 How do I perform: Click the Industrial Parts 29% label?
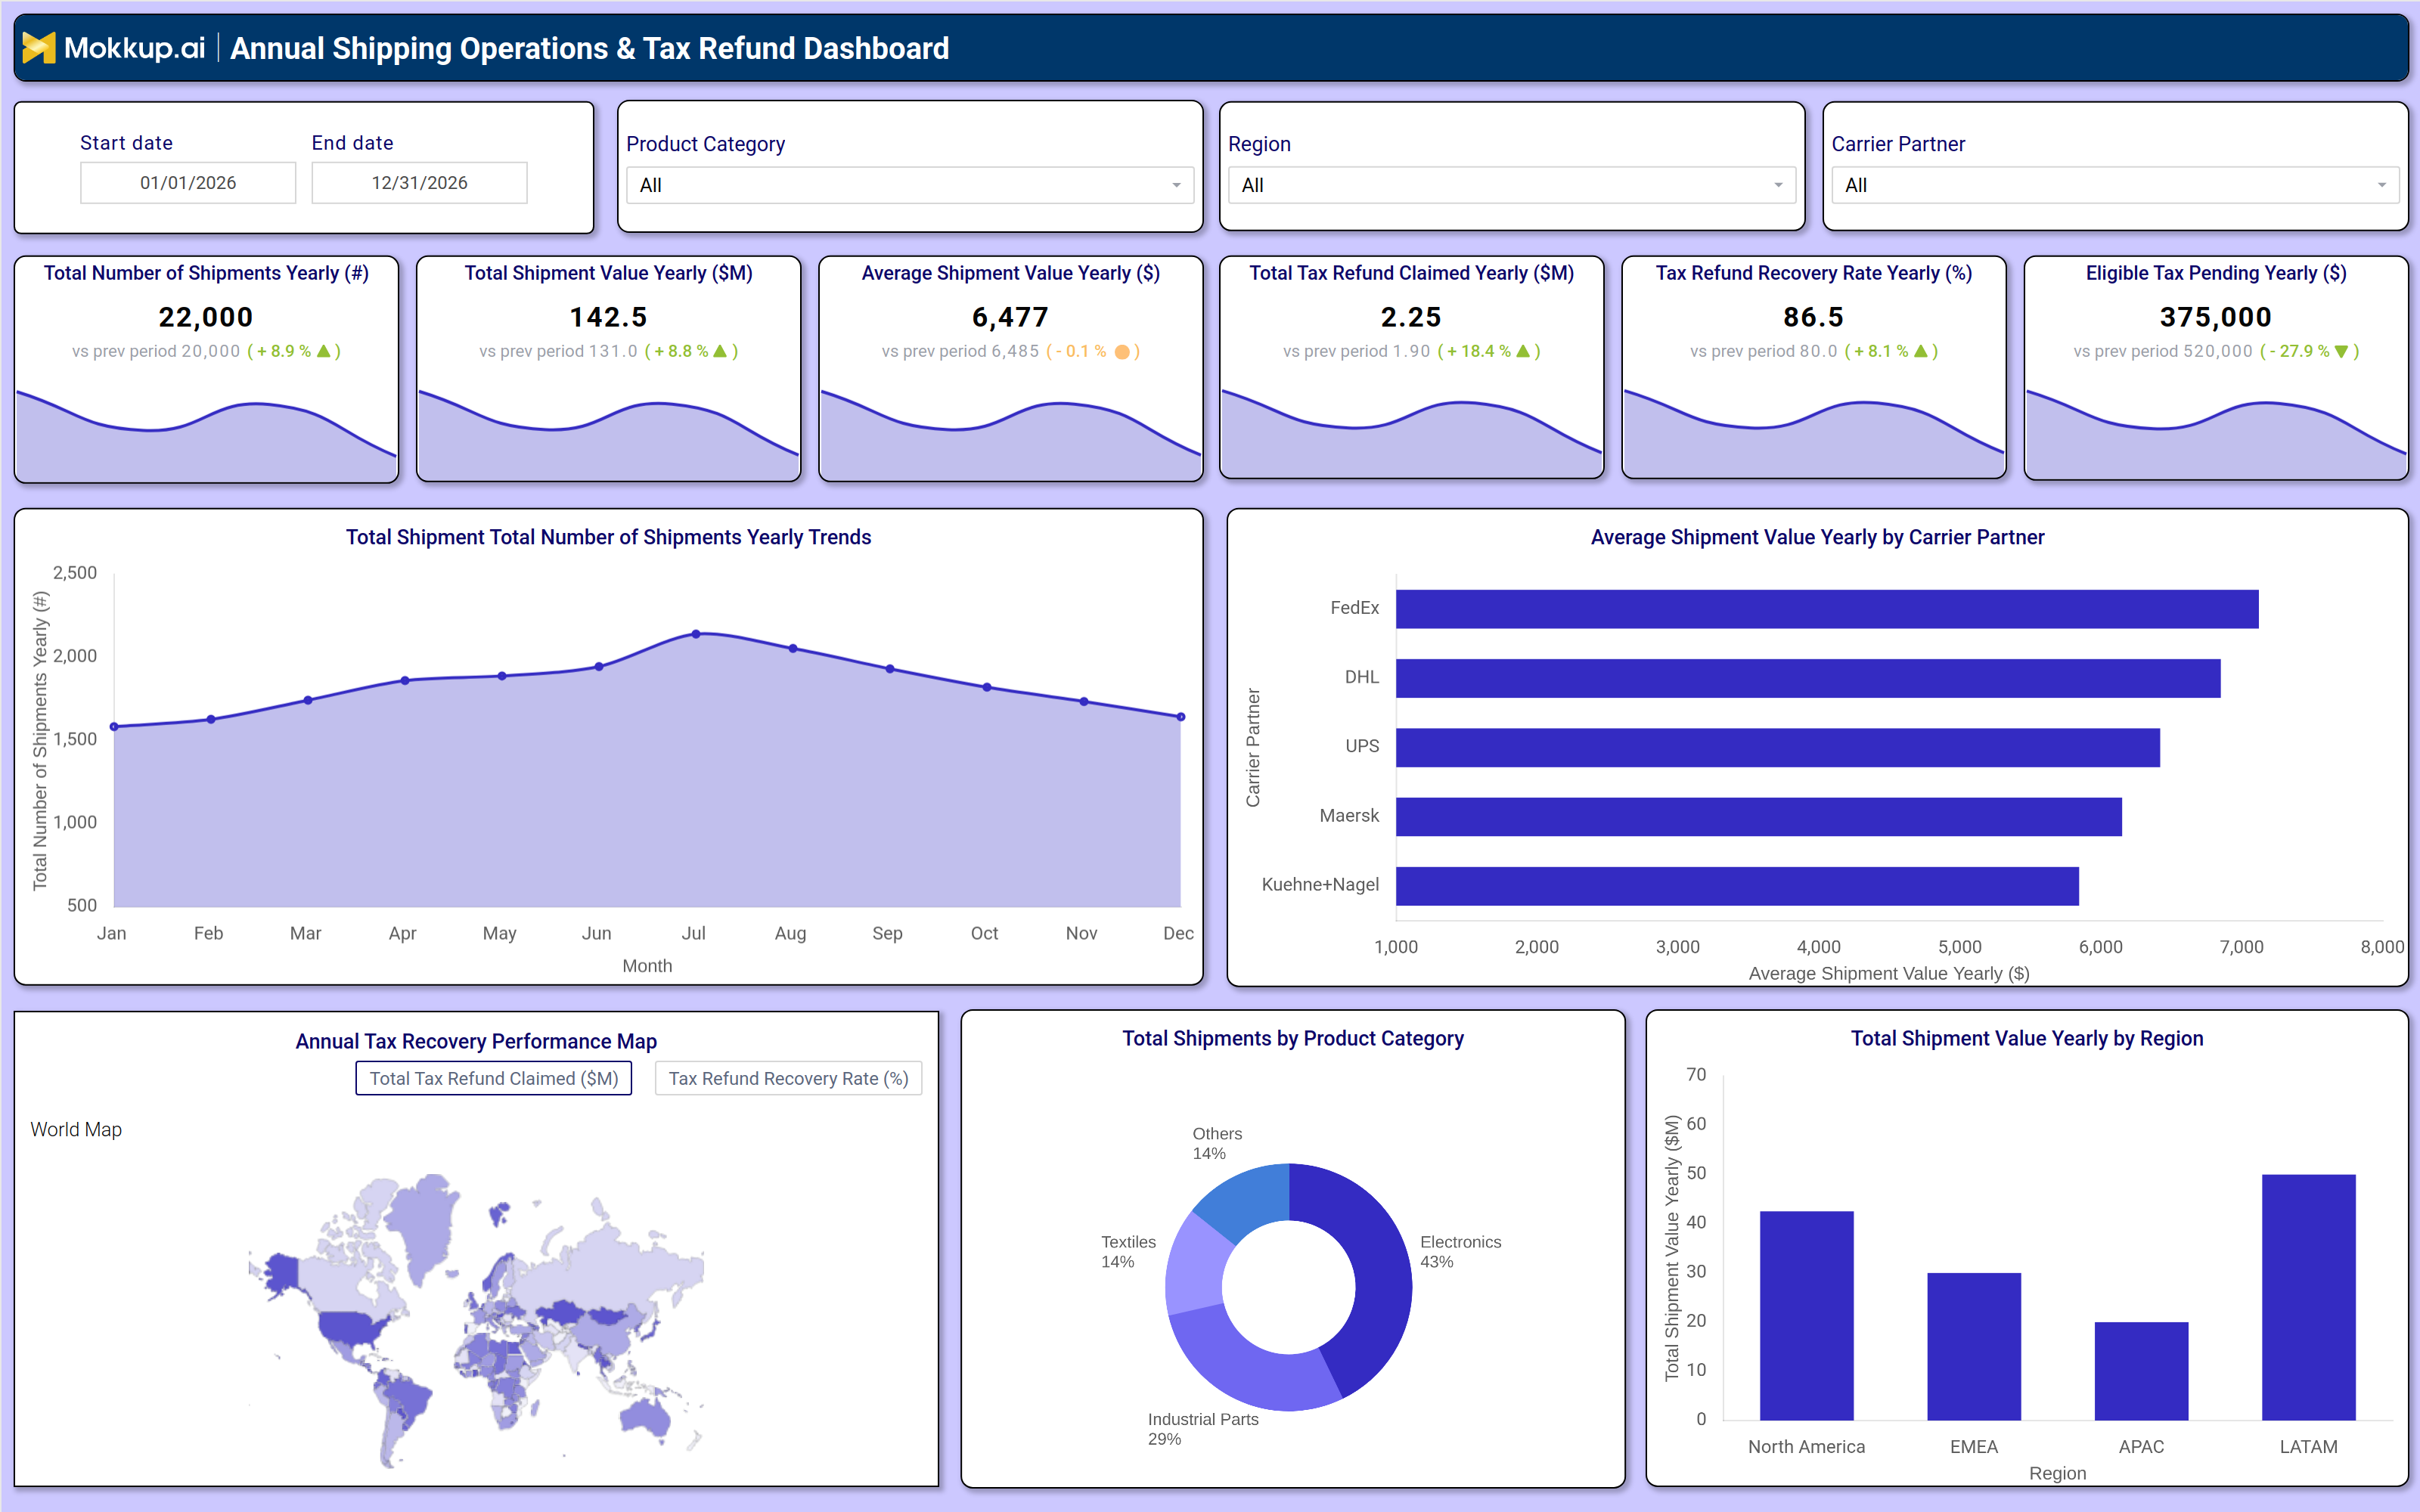tap(1203, 1429)
